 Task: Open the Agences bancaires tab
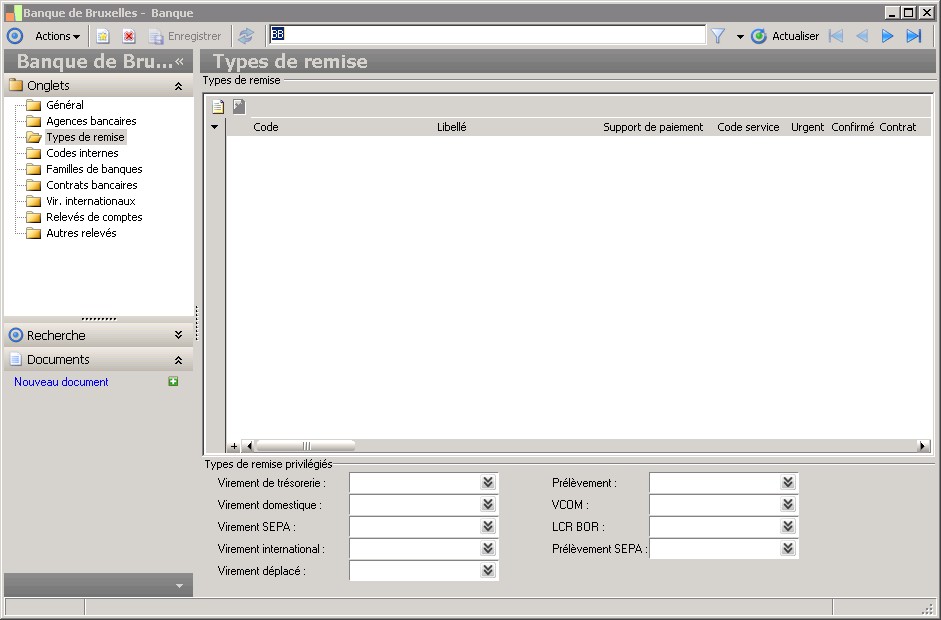pyautogui.click(x=91, y=121)
